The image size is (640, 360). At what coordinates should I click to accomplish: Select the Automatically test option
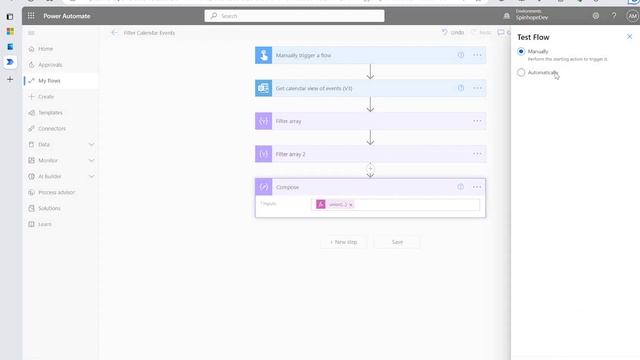(x=521, y=73)
